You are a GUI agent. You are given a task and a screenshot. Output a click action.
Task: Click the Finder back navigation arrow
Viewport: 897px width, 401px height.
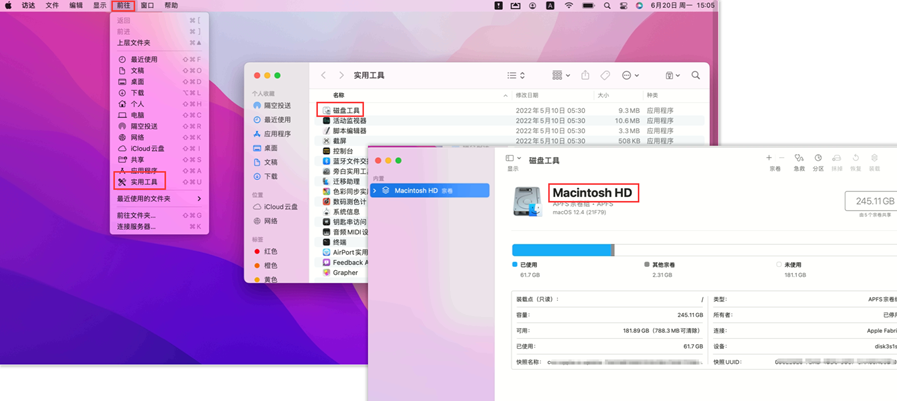click(323, 75)
